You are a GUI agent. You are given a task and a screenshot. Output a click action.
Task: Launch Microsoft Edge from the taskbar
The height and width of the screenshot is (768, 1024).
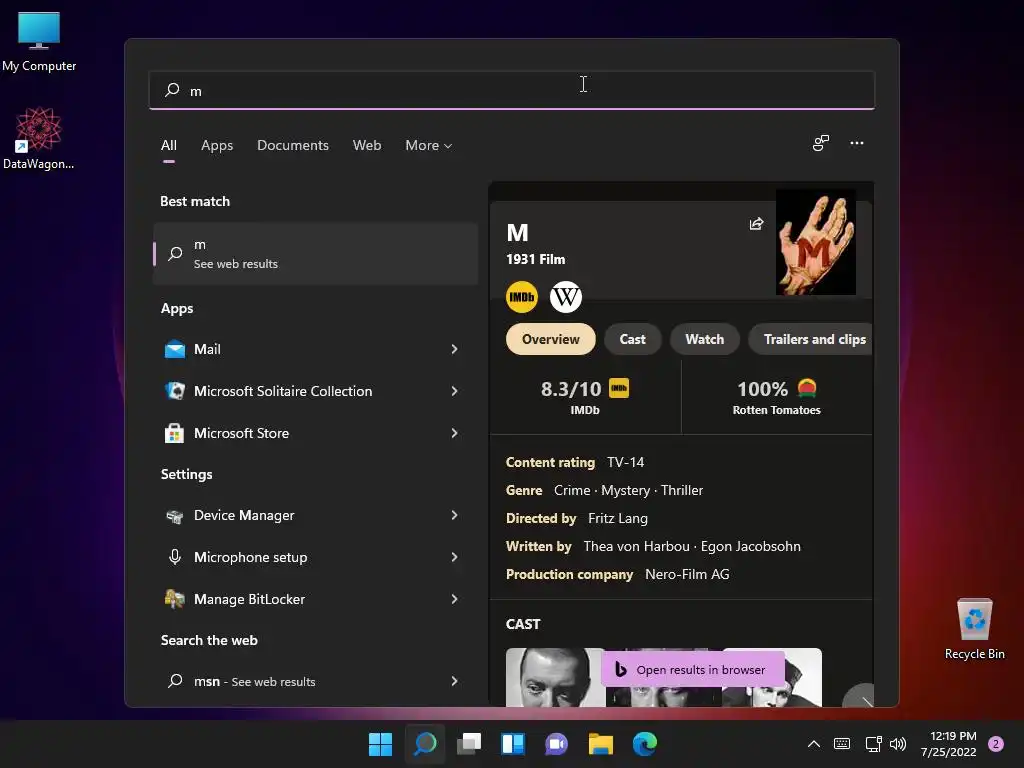(x=645, y=744)
